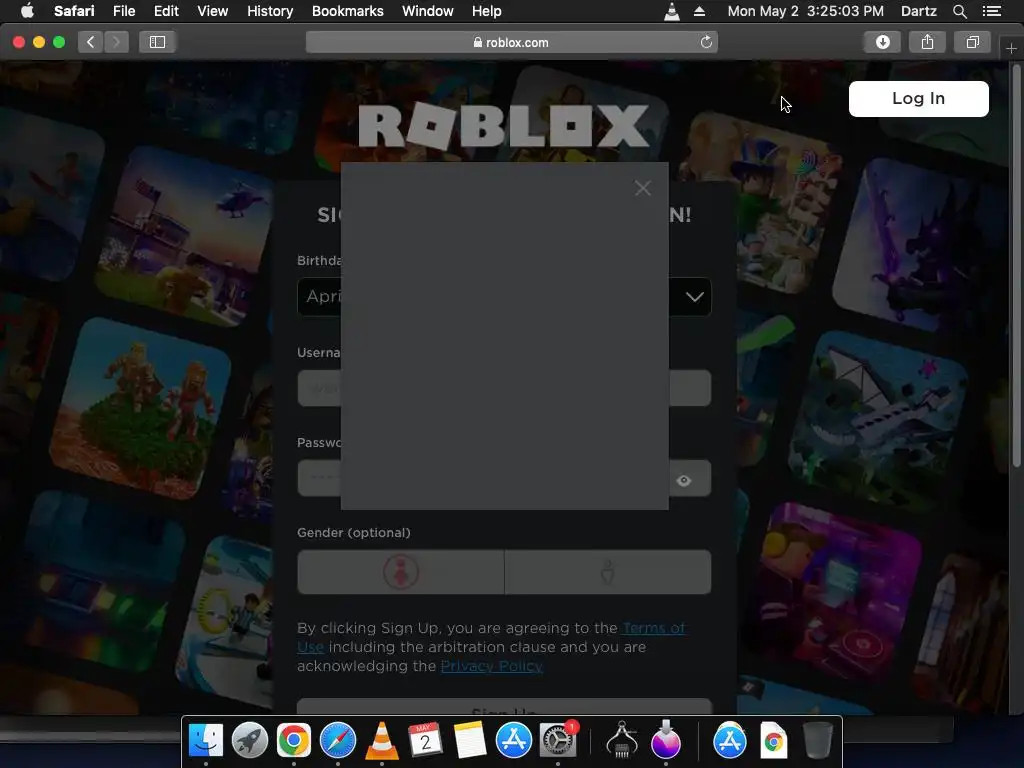Open the View menu
Image resolution: width=1024 pixels, height=768 pixels.
point(212,11)
